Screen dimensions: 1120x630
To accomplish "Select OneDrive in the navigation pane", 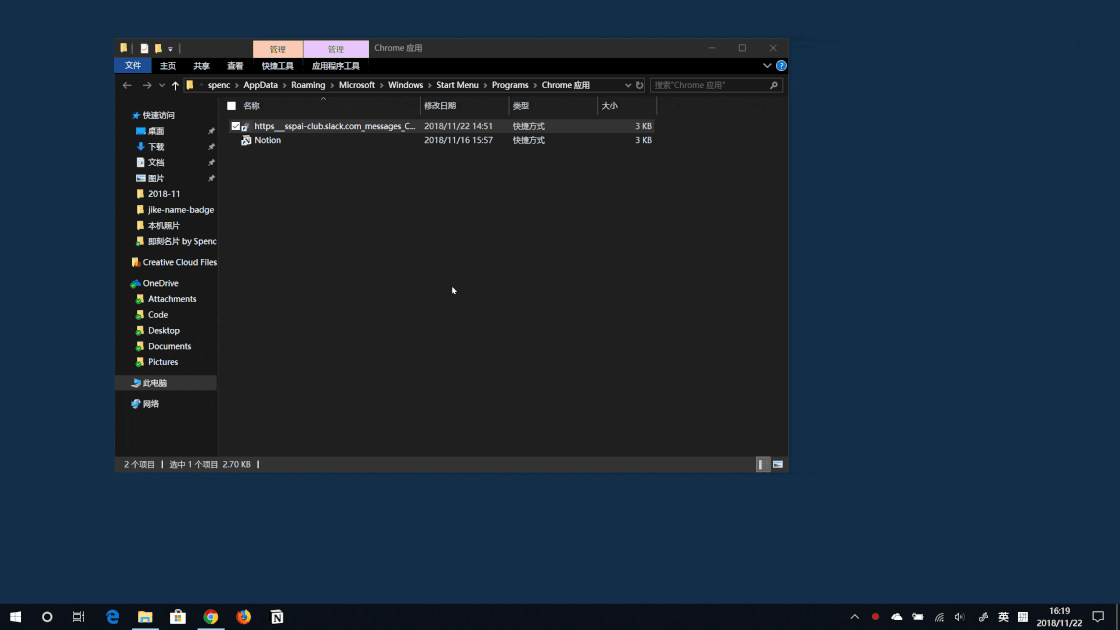I will coord(160,283).
